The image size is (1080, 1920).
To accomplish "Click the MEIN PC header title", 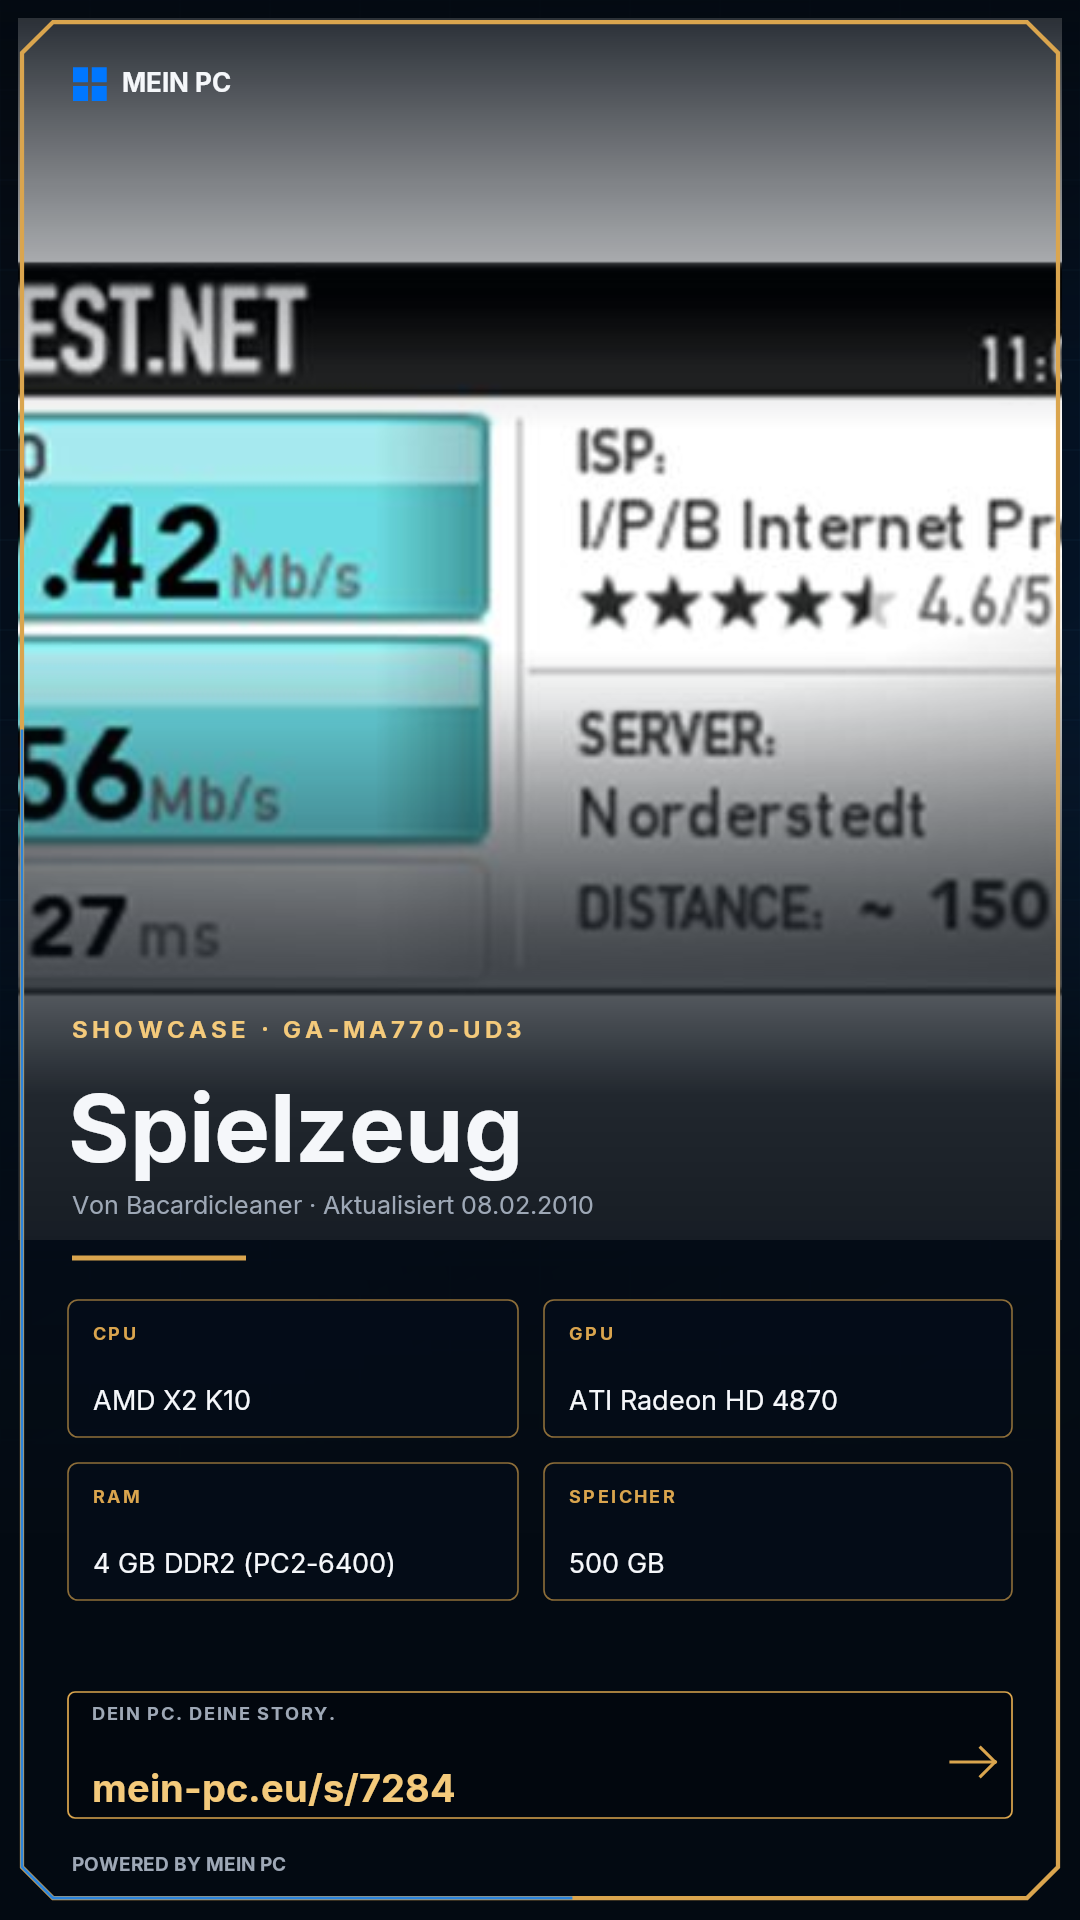I will pyautogui.click(x=176, y=83).
